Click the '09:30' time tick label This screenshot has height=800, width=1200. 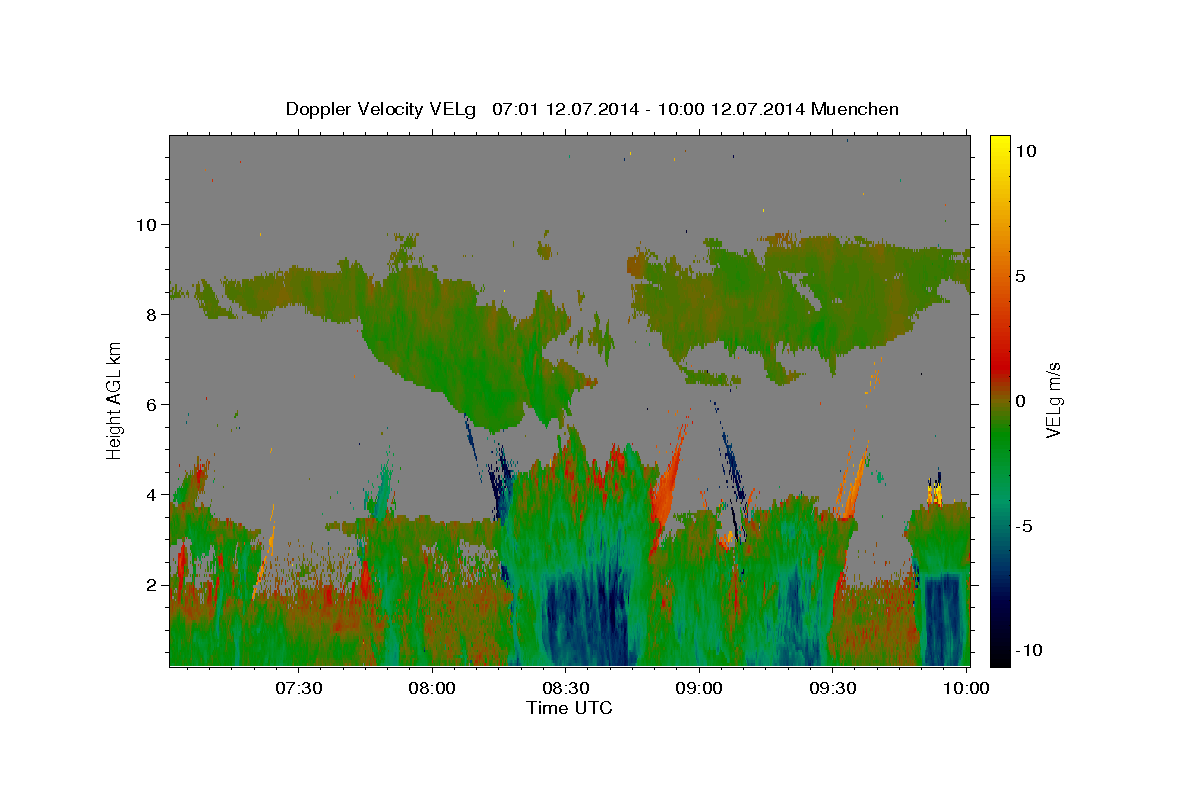click(832, 688)
